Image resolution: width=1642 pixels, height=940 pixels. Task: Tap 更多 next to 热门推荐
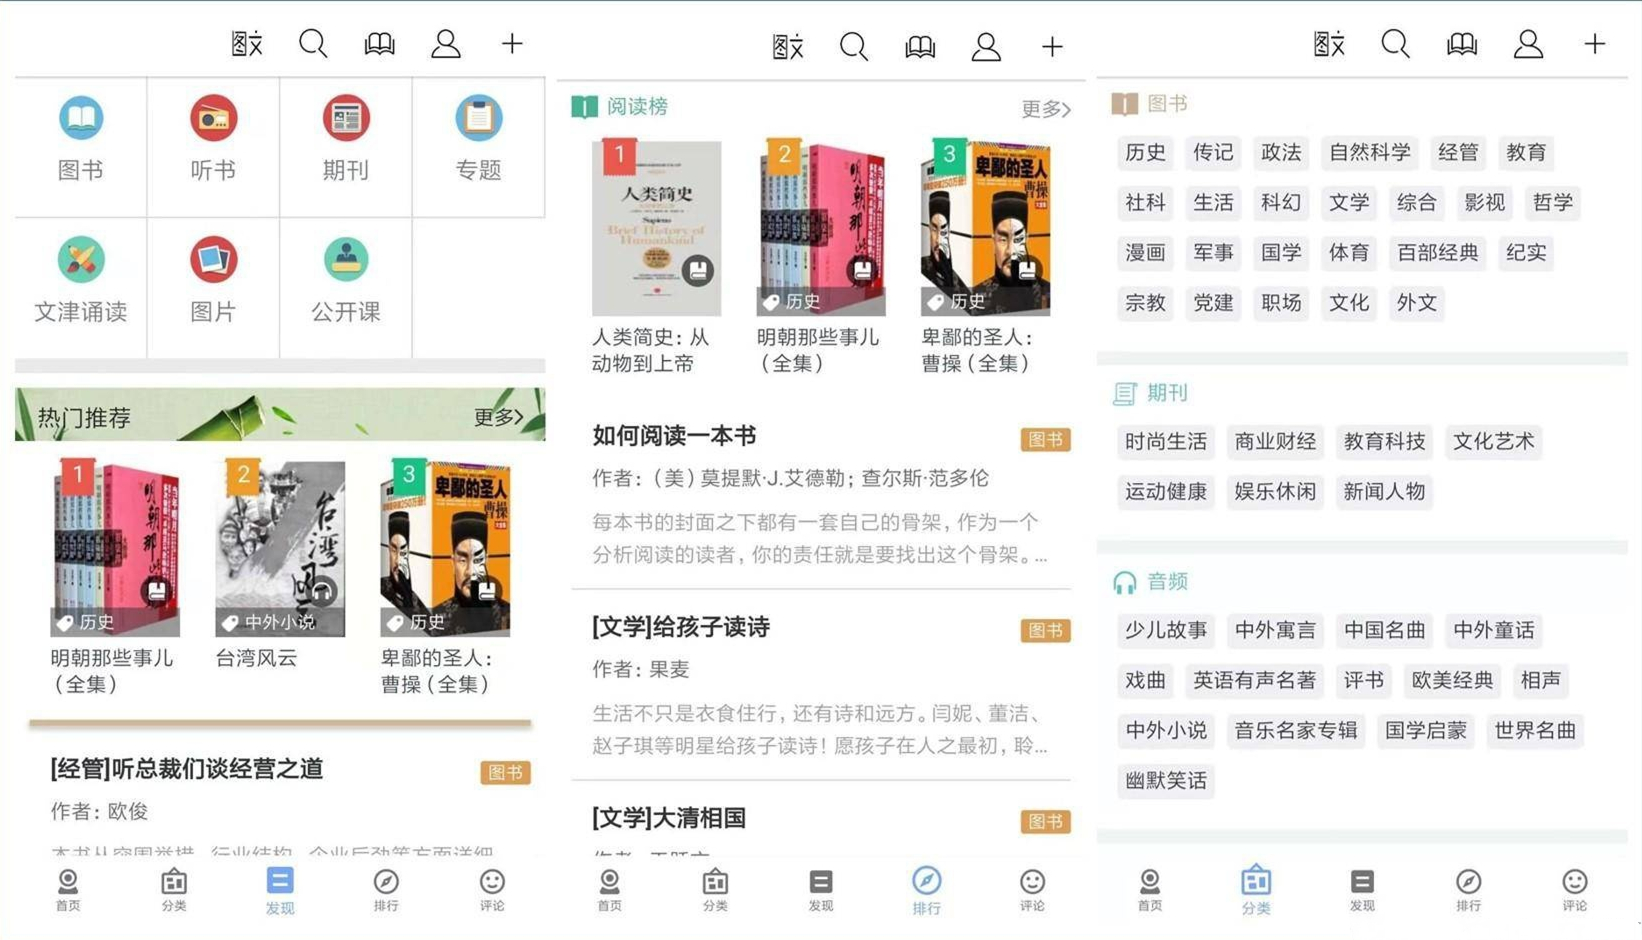497,419
